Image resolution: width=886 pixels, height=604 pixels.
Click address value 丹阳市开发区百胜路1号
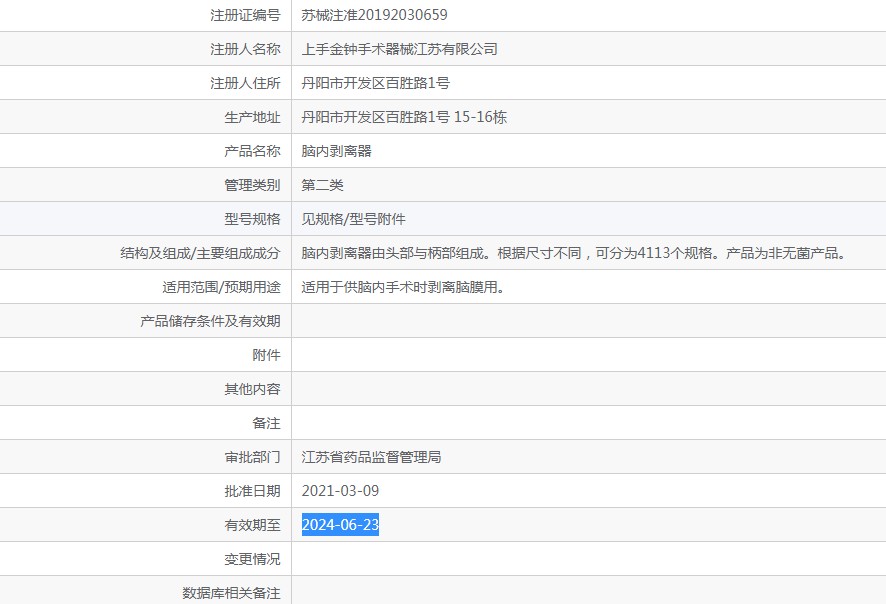[x=375, y=83]
